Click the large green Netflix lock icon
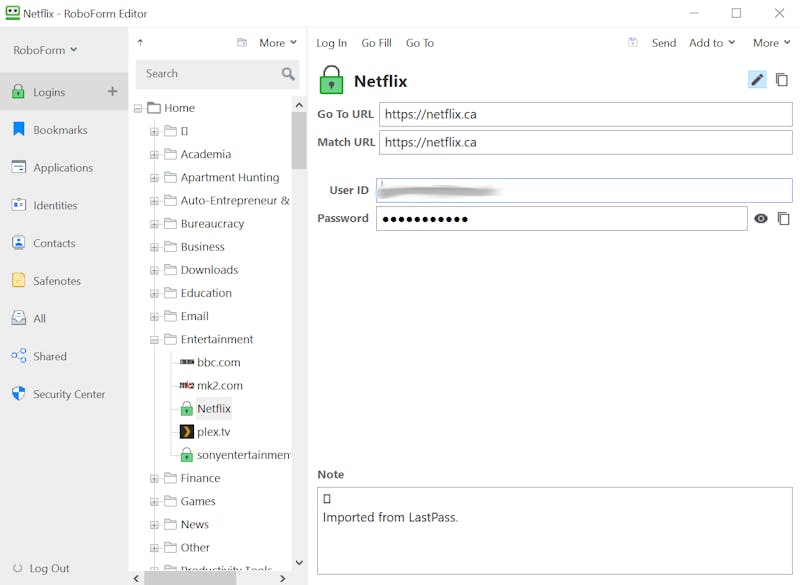The image size is (800, 585). pyautogui.click(x=331, y=80)
